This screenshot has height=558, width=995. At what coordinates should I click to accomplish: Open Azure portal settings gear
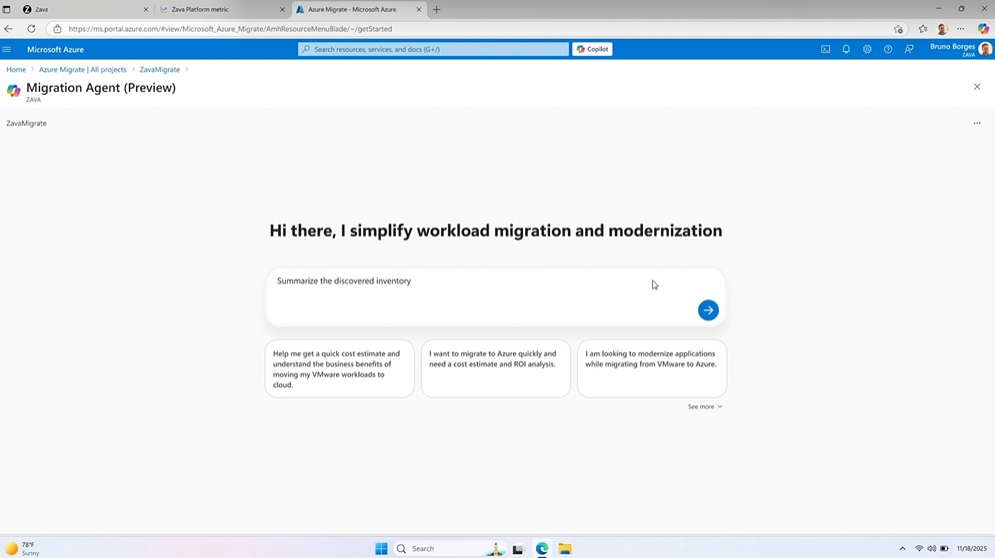coord(867,49)
